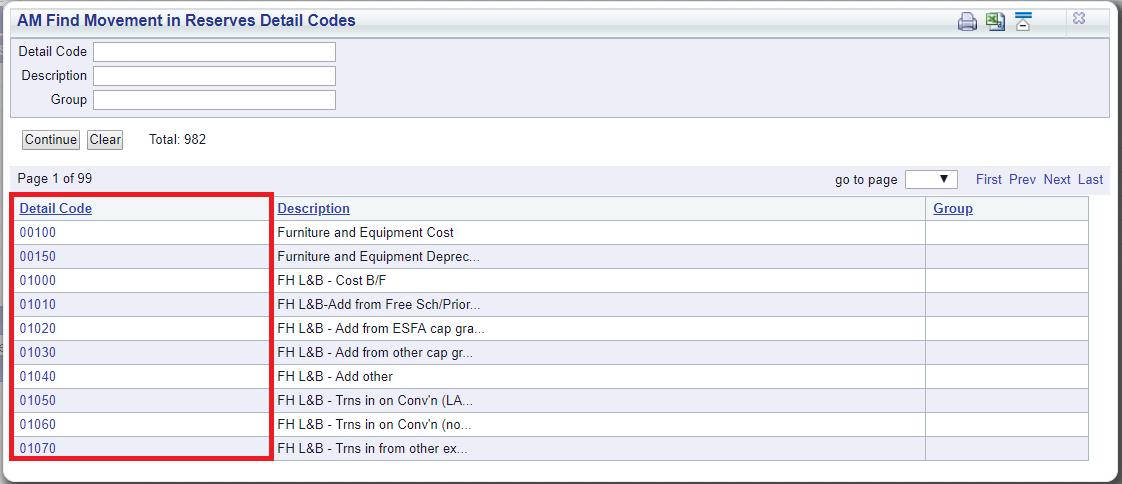Viewport: 1122px width, 484px height.
Task: Open the go to page dropdown
Action: pyautogui.click(x=931, y=180)
